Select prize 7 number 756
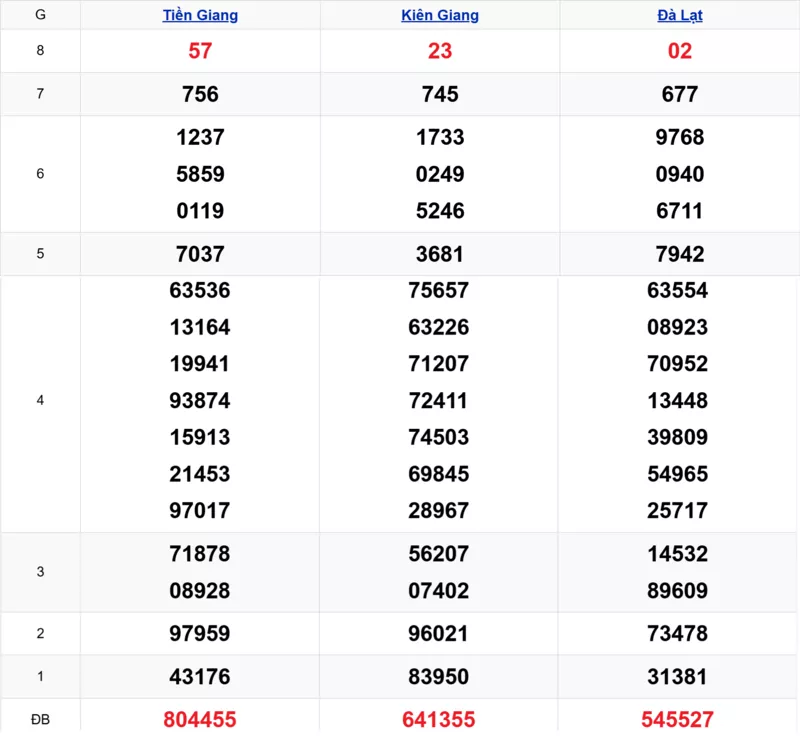The width and height of the screenshot is (800, 739). 200,94
